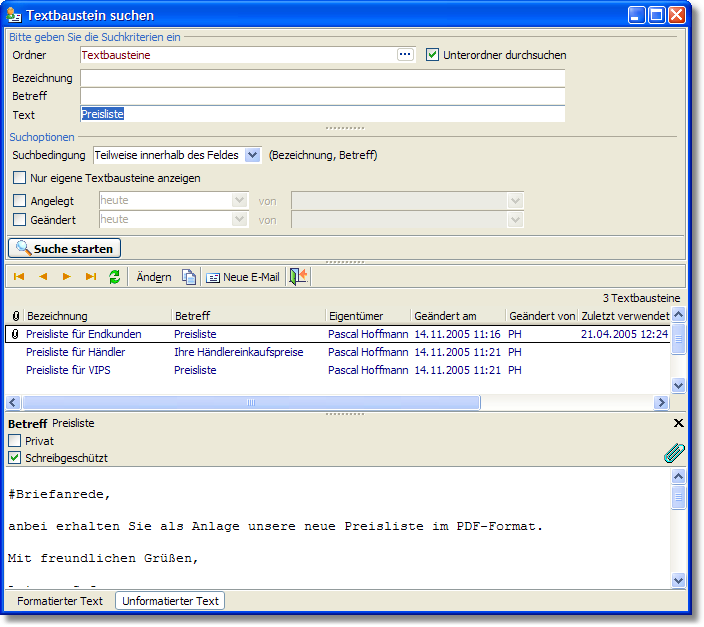Click the exit door icon in toolbar
Screen dimensions: 704x627
point(298,277)
